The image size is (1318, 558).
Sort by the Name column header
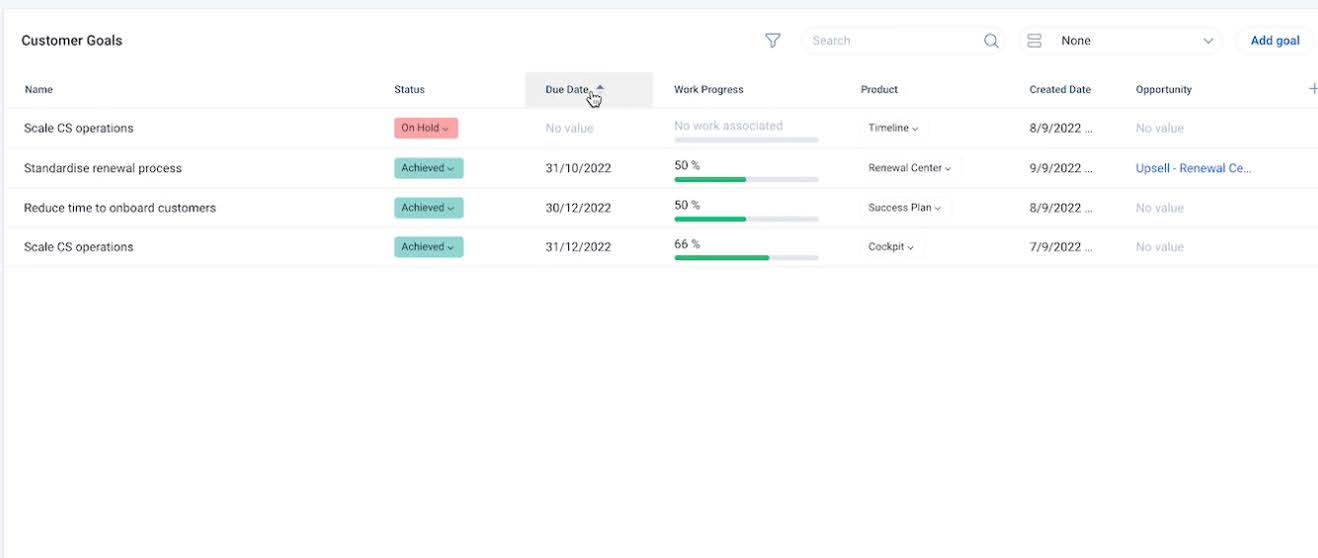tap(39, 90)
